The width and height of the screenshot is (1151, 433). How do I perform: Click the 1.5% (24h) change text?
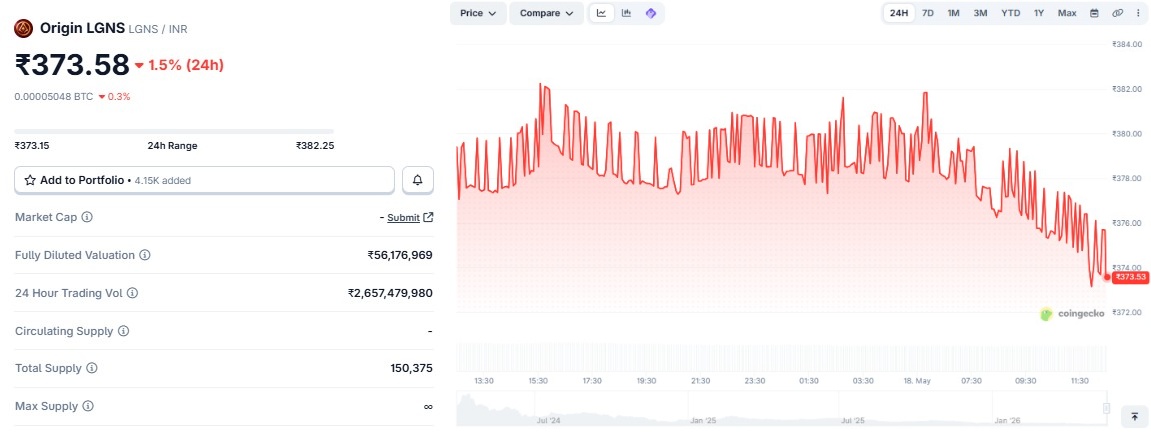coord(186,65)
